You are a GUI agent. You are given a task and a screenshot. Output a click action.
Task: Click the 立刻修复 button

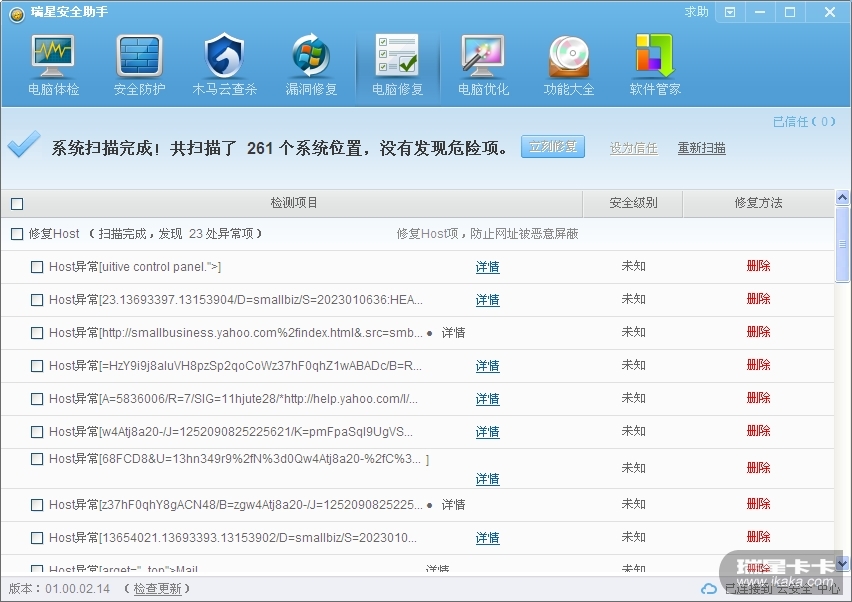coord(553,147)
